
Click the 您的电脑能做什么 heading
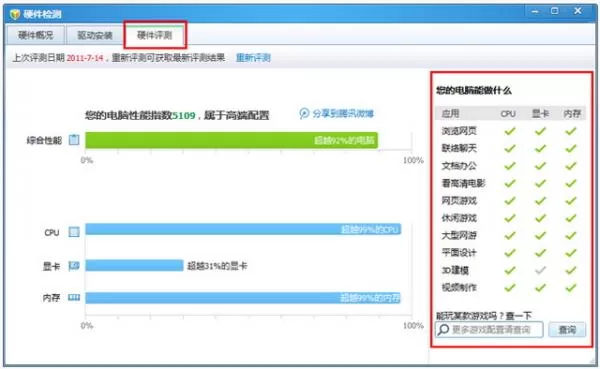pos(474,90)
